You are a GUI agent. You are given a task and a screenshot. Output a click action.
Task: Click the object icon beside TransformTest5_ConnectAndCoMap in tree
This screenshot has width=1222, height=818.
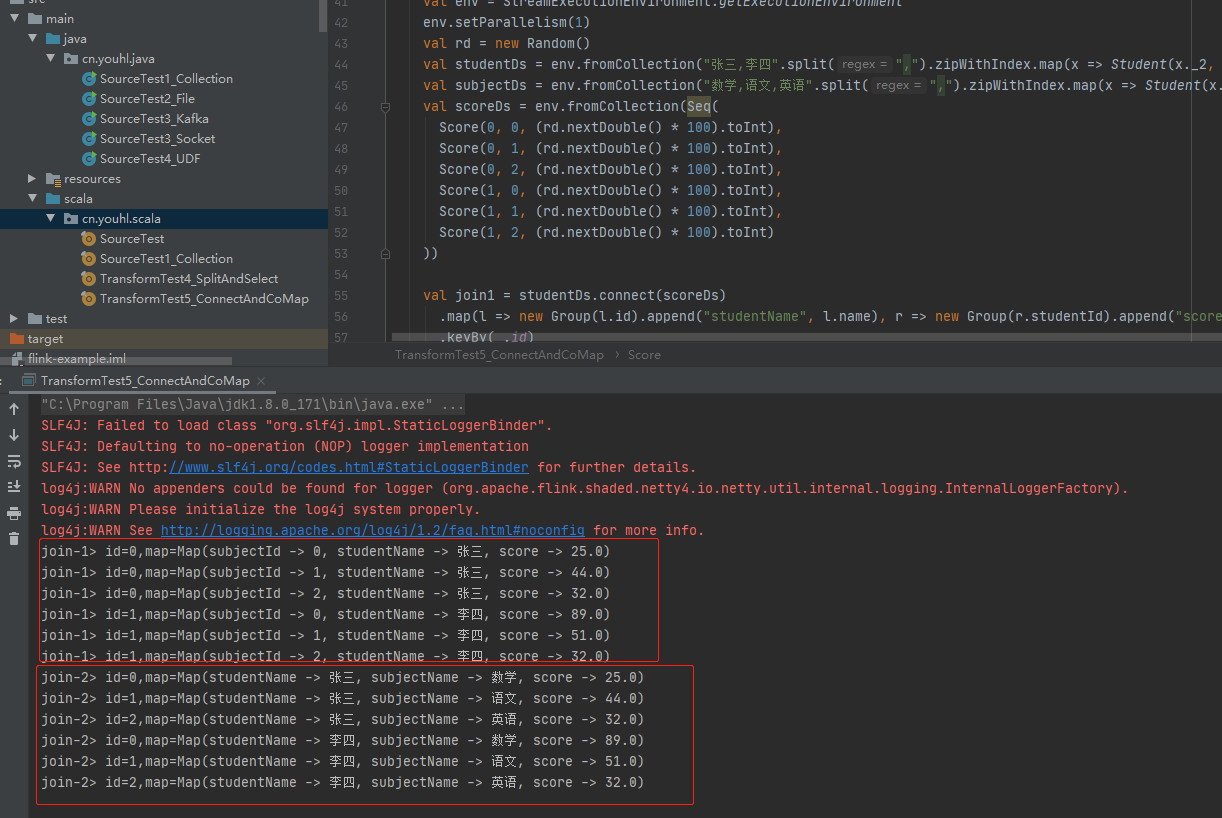coord(89,299)
